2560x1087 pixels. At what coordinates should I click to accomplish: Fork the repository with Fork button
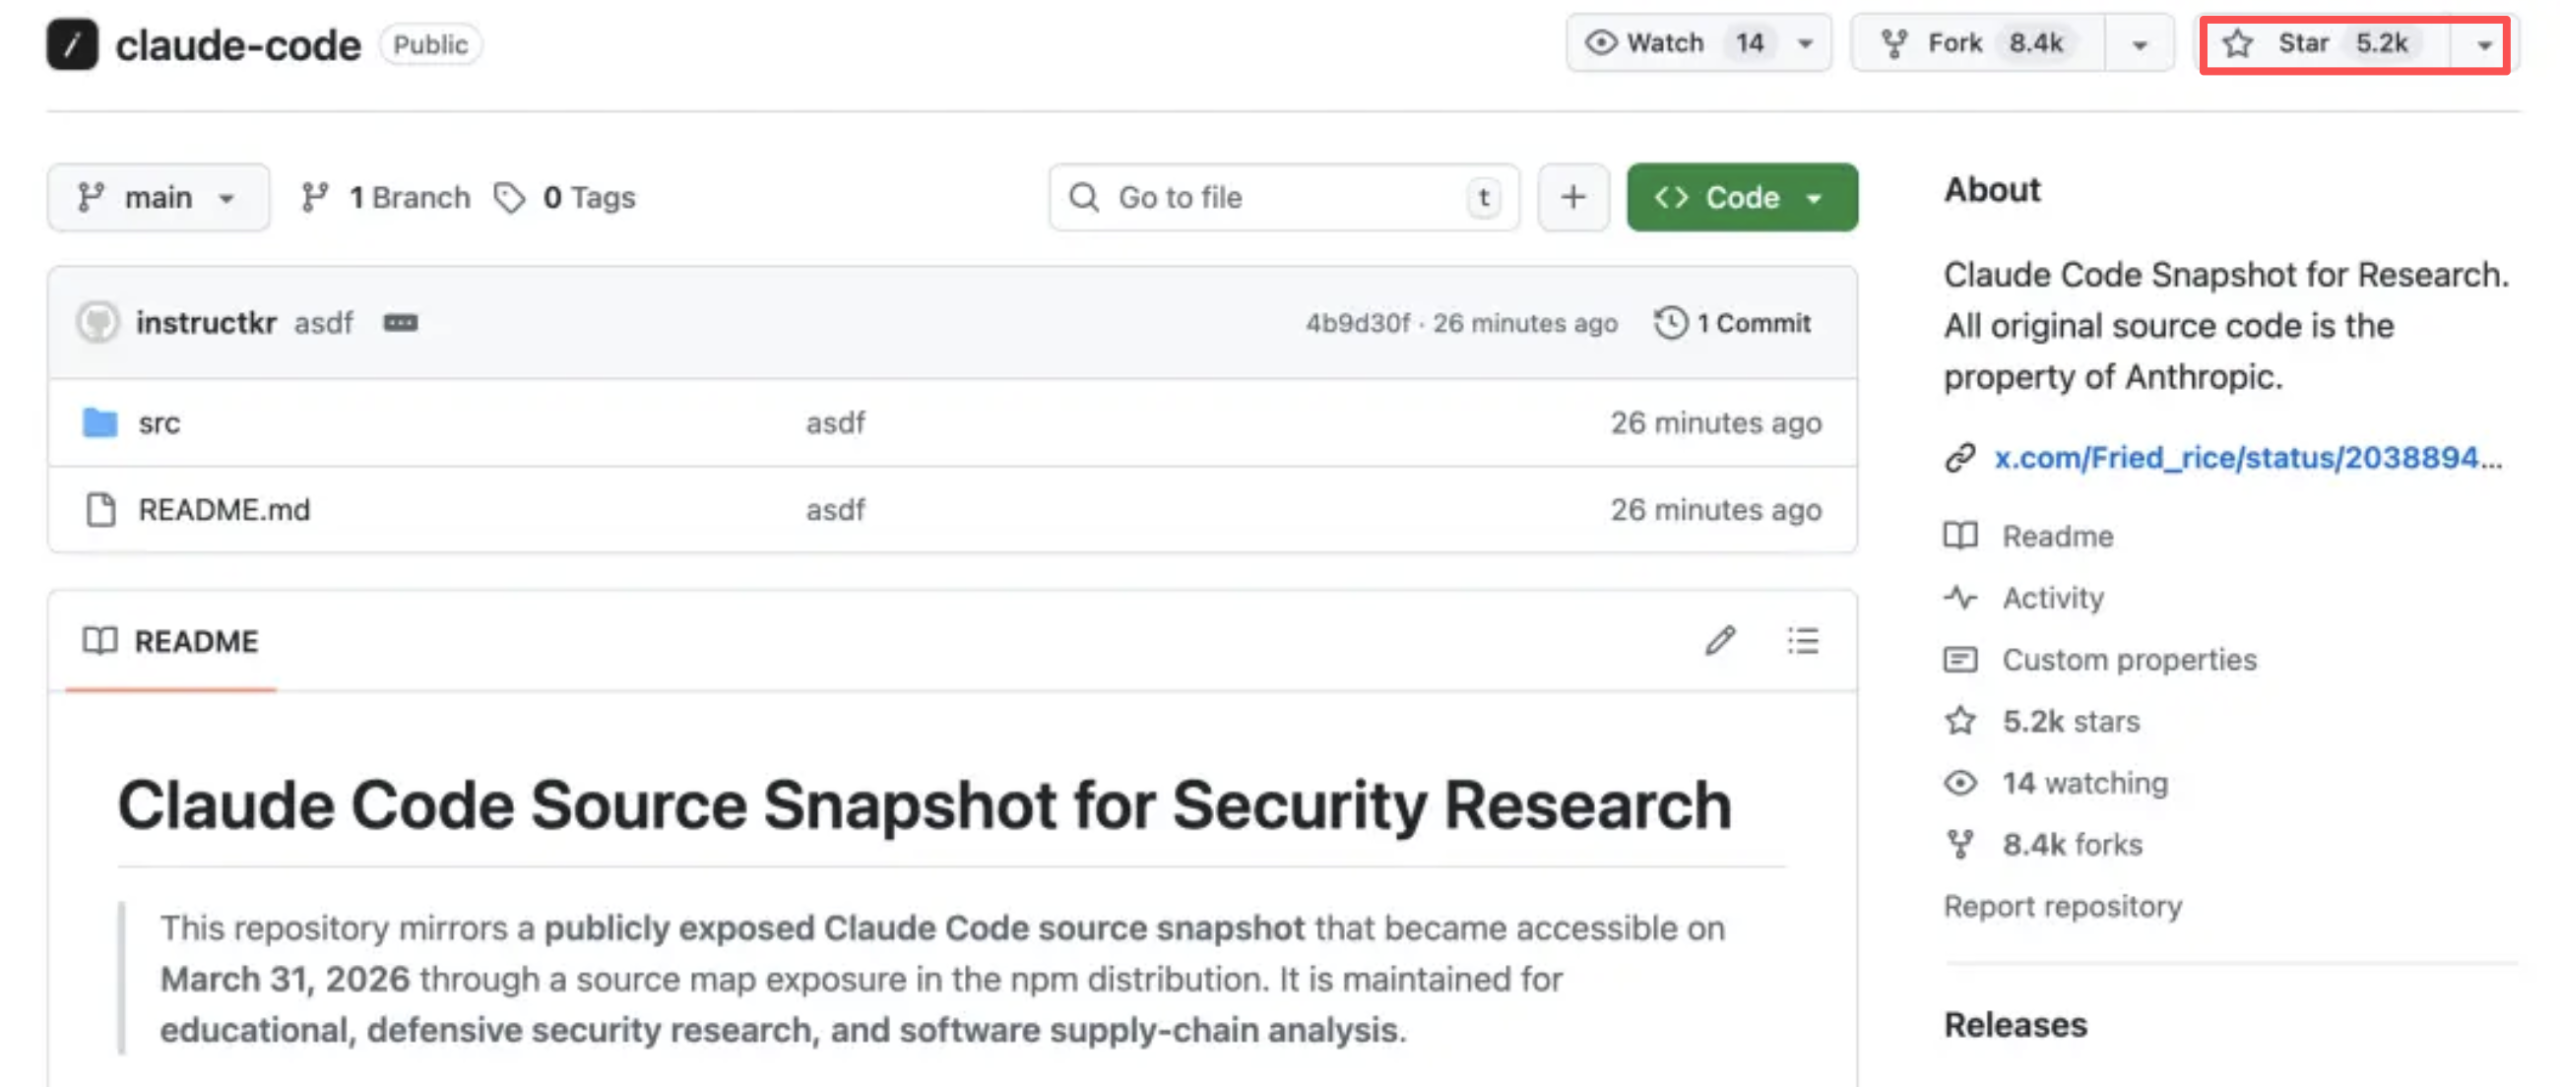(x=1976, y=43)
